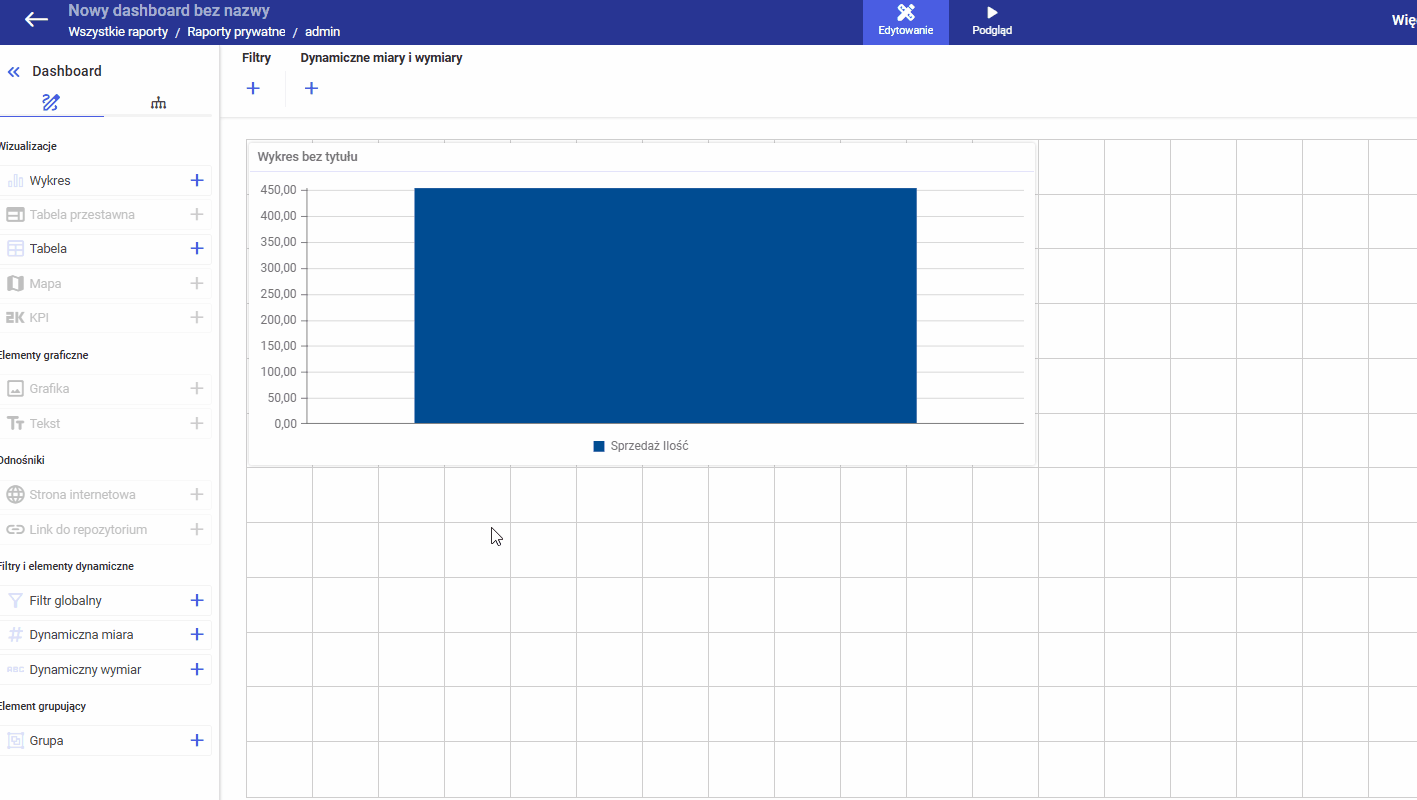Open the admin breadcrumb folder
This screenshot has height=800, width=1417.
(323, 32)
